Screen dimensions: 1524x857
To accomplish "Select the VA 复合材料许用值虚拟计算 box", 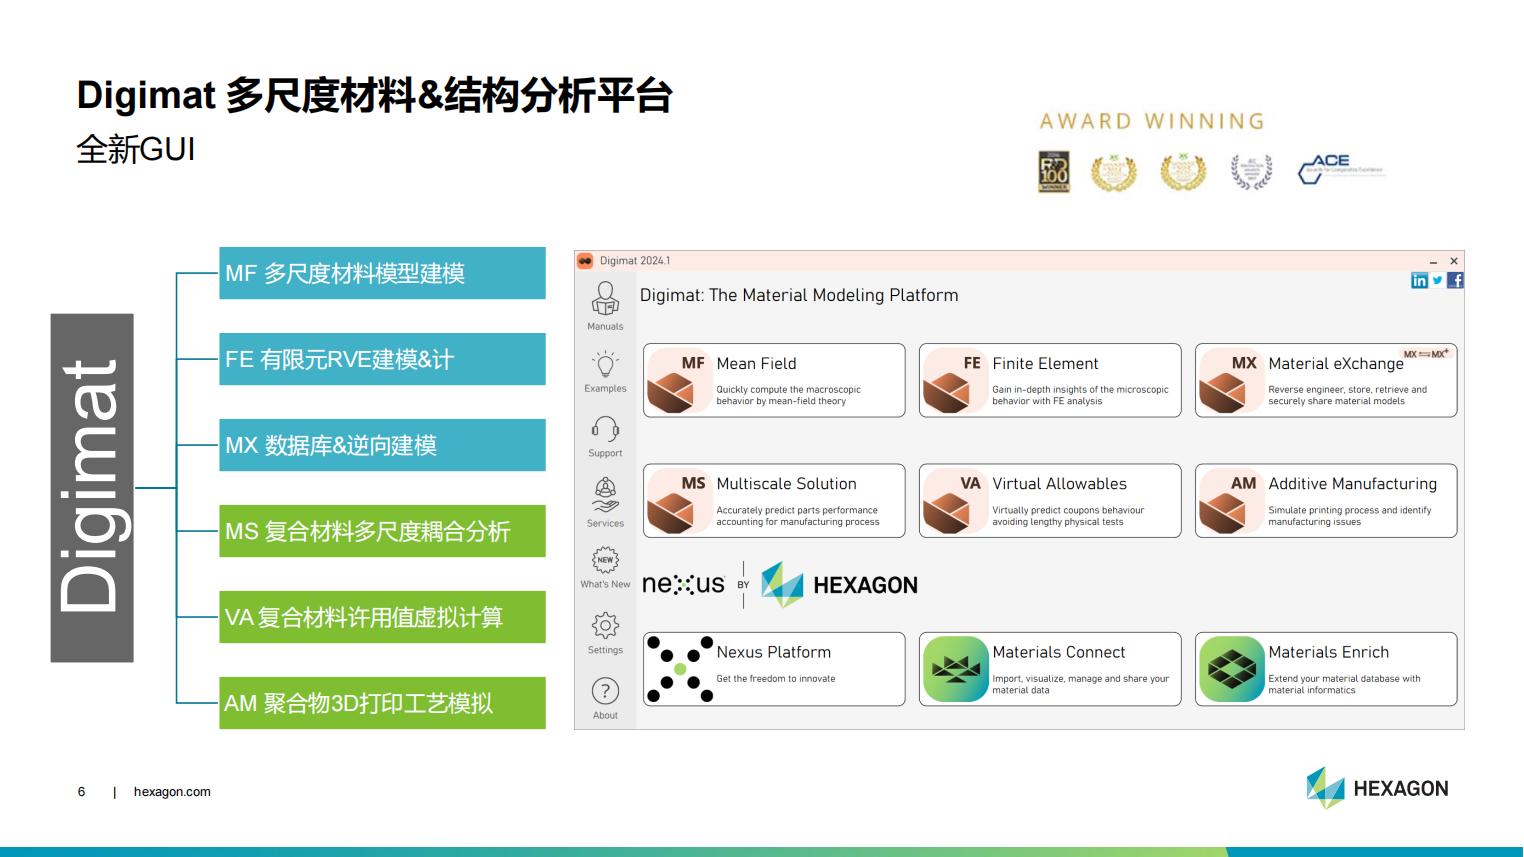I will point(382,617).
